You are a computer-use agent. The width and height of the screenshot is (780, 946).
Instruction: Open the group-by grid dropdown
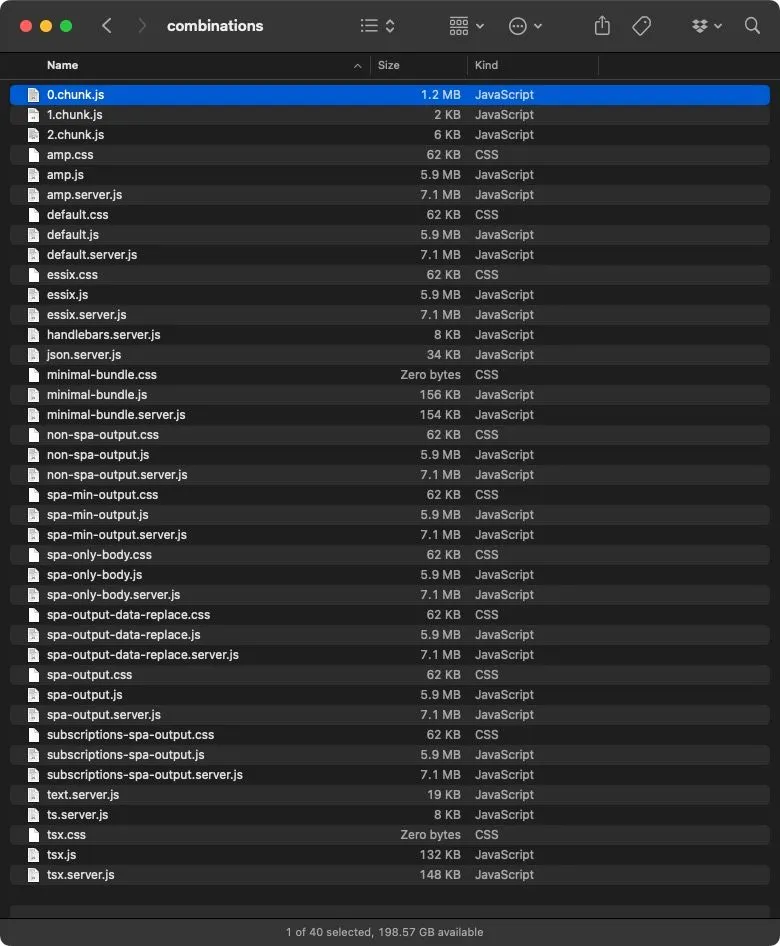coord(466,26)
